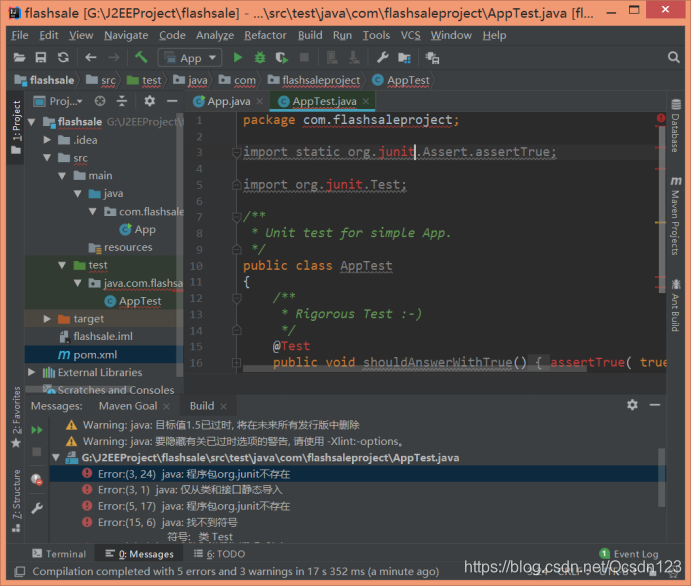Run App with the green play button

[x=238, y=57]
